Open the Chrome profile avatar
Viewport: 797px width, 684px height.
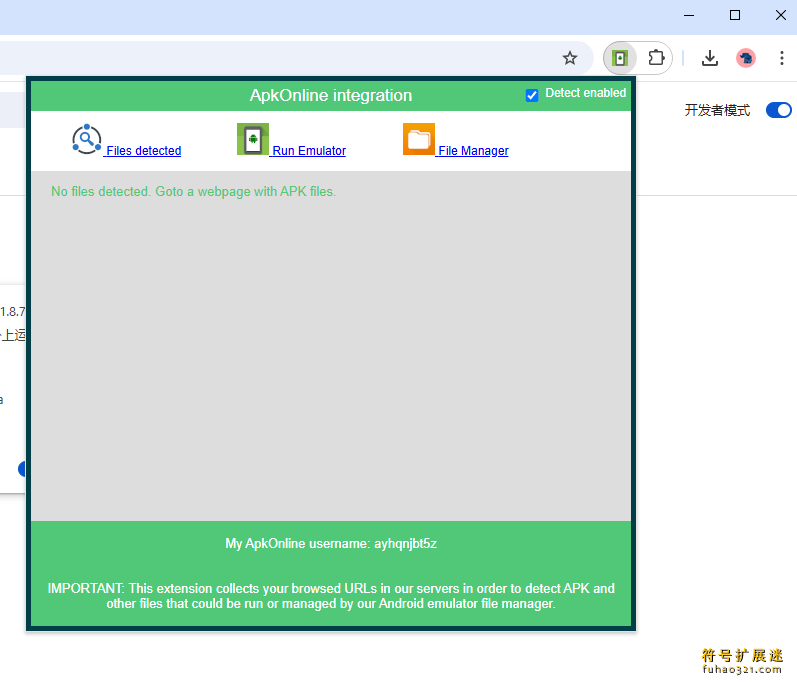[x=746, y=58]
